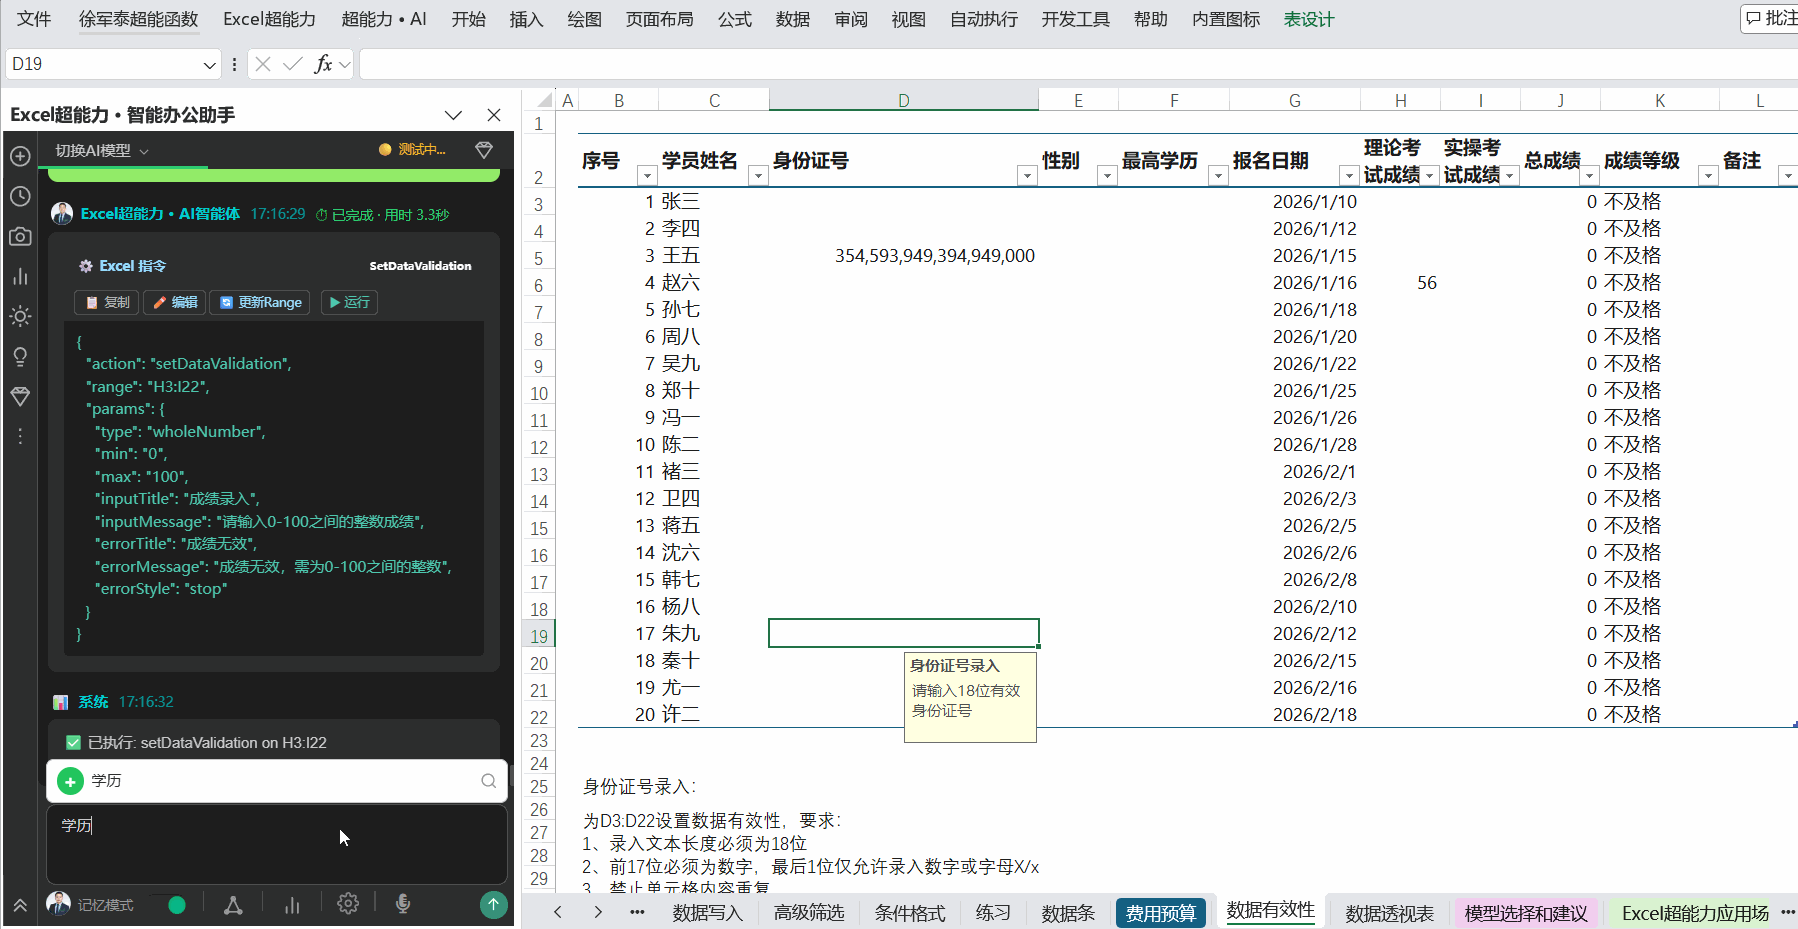Switch to the 数据透视表 sheet tab

point(1390,913)
